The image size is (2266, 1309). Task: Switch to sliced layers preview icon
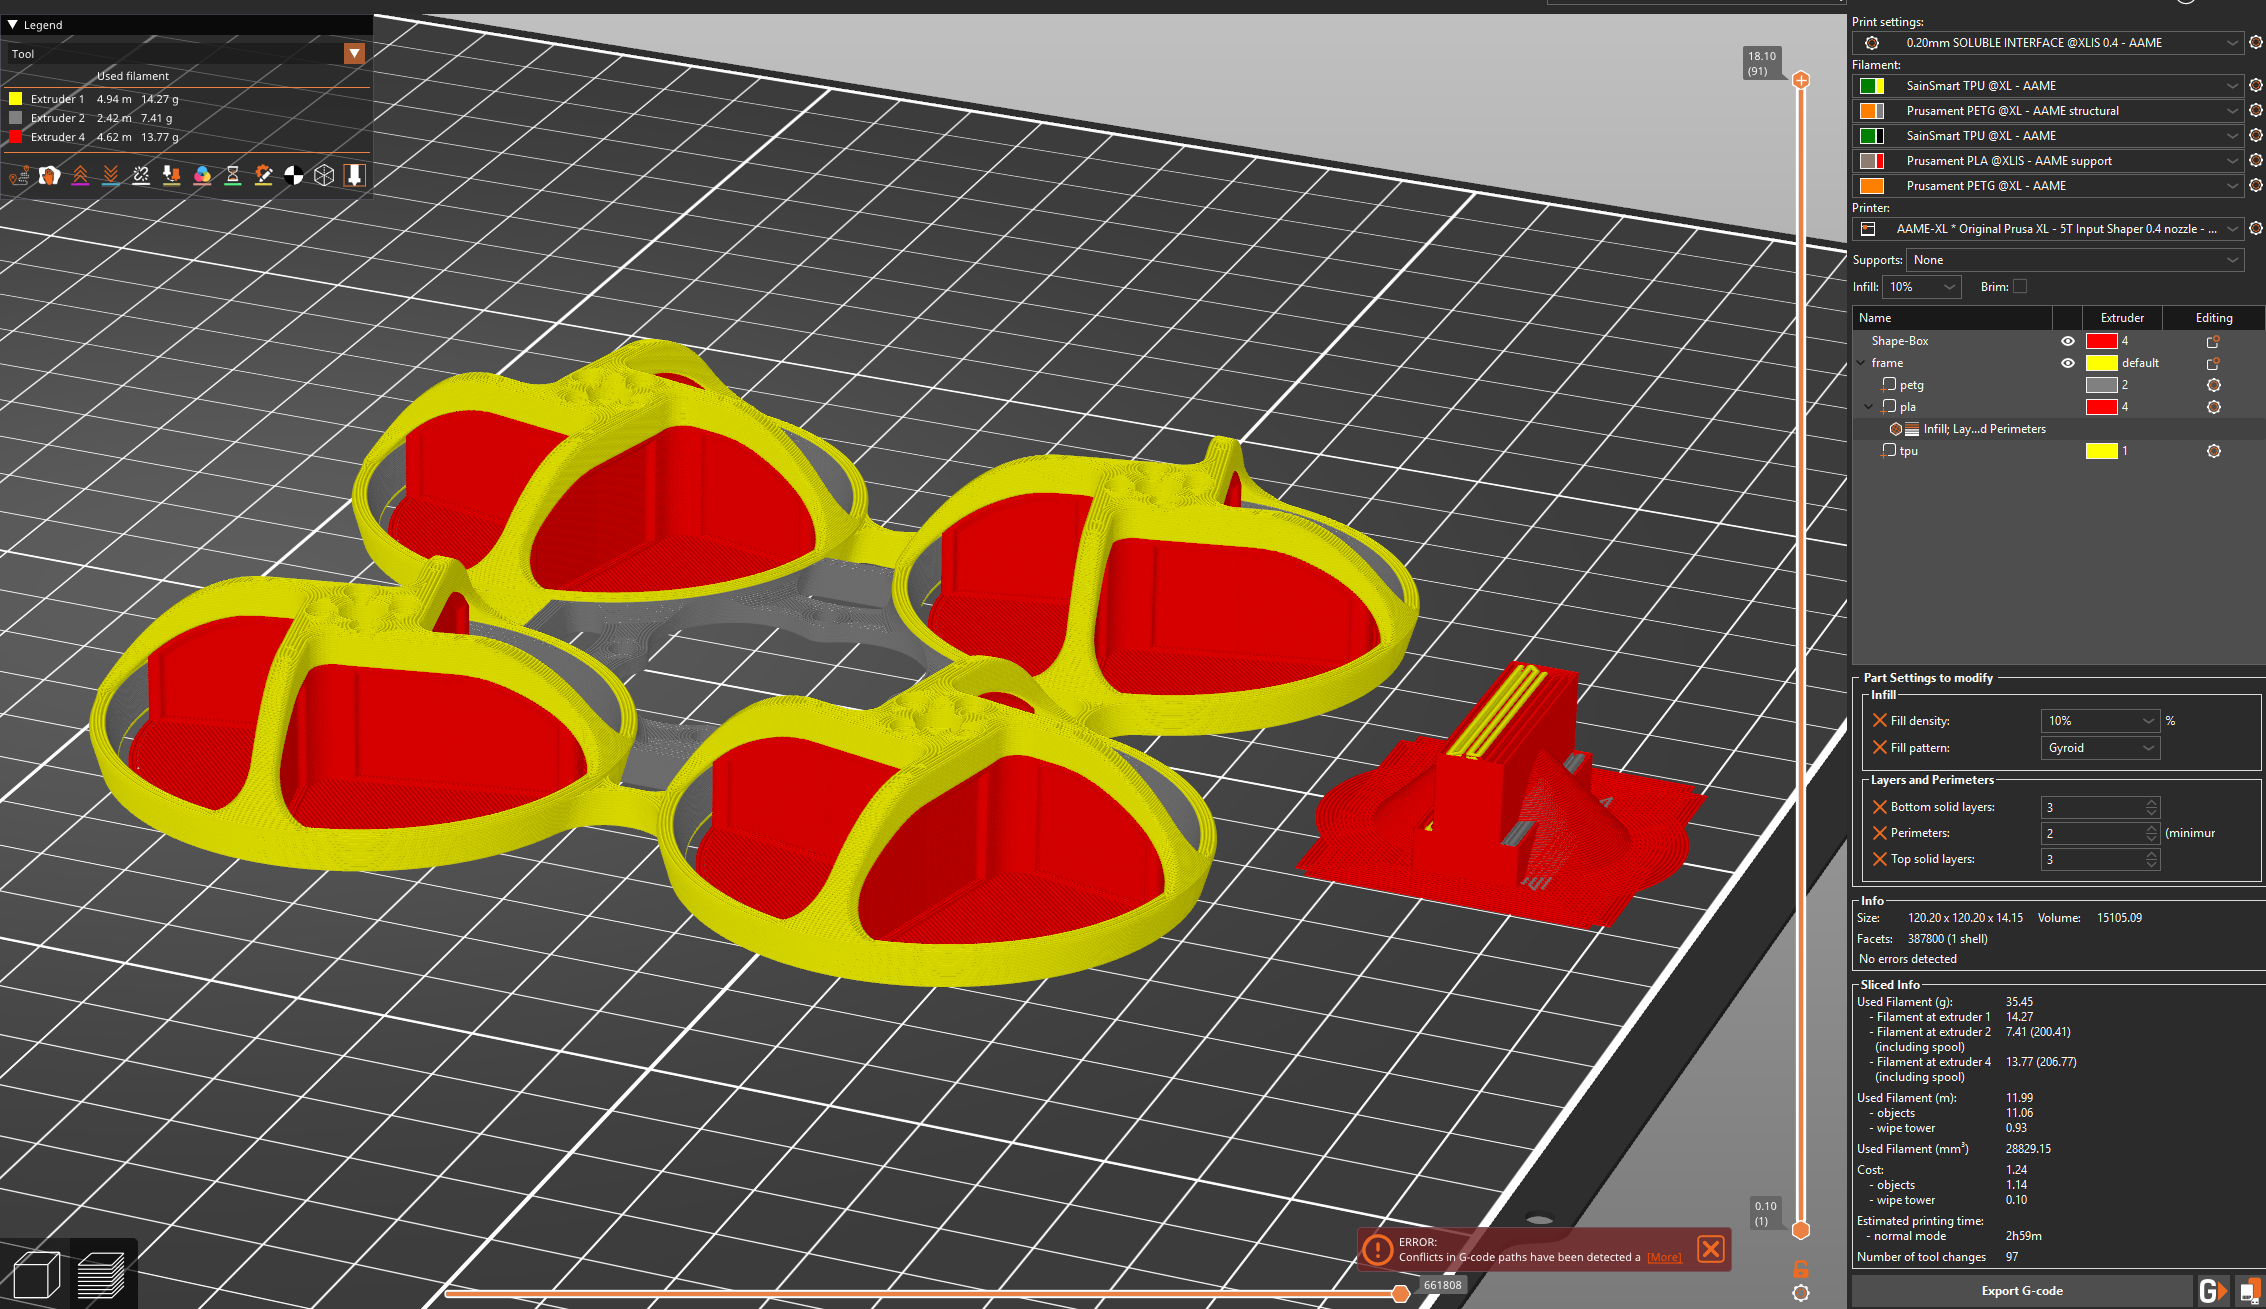coord(101,1275)
